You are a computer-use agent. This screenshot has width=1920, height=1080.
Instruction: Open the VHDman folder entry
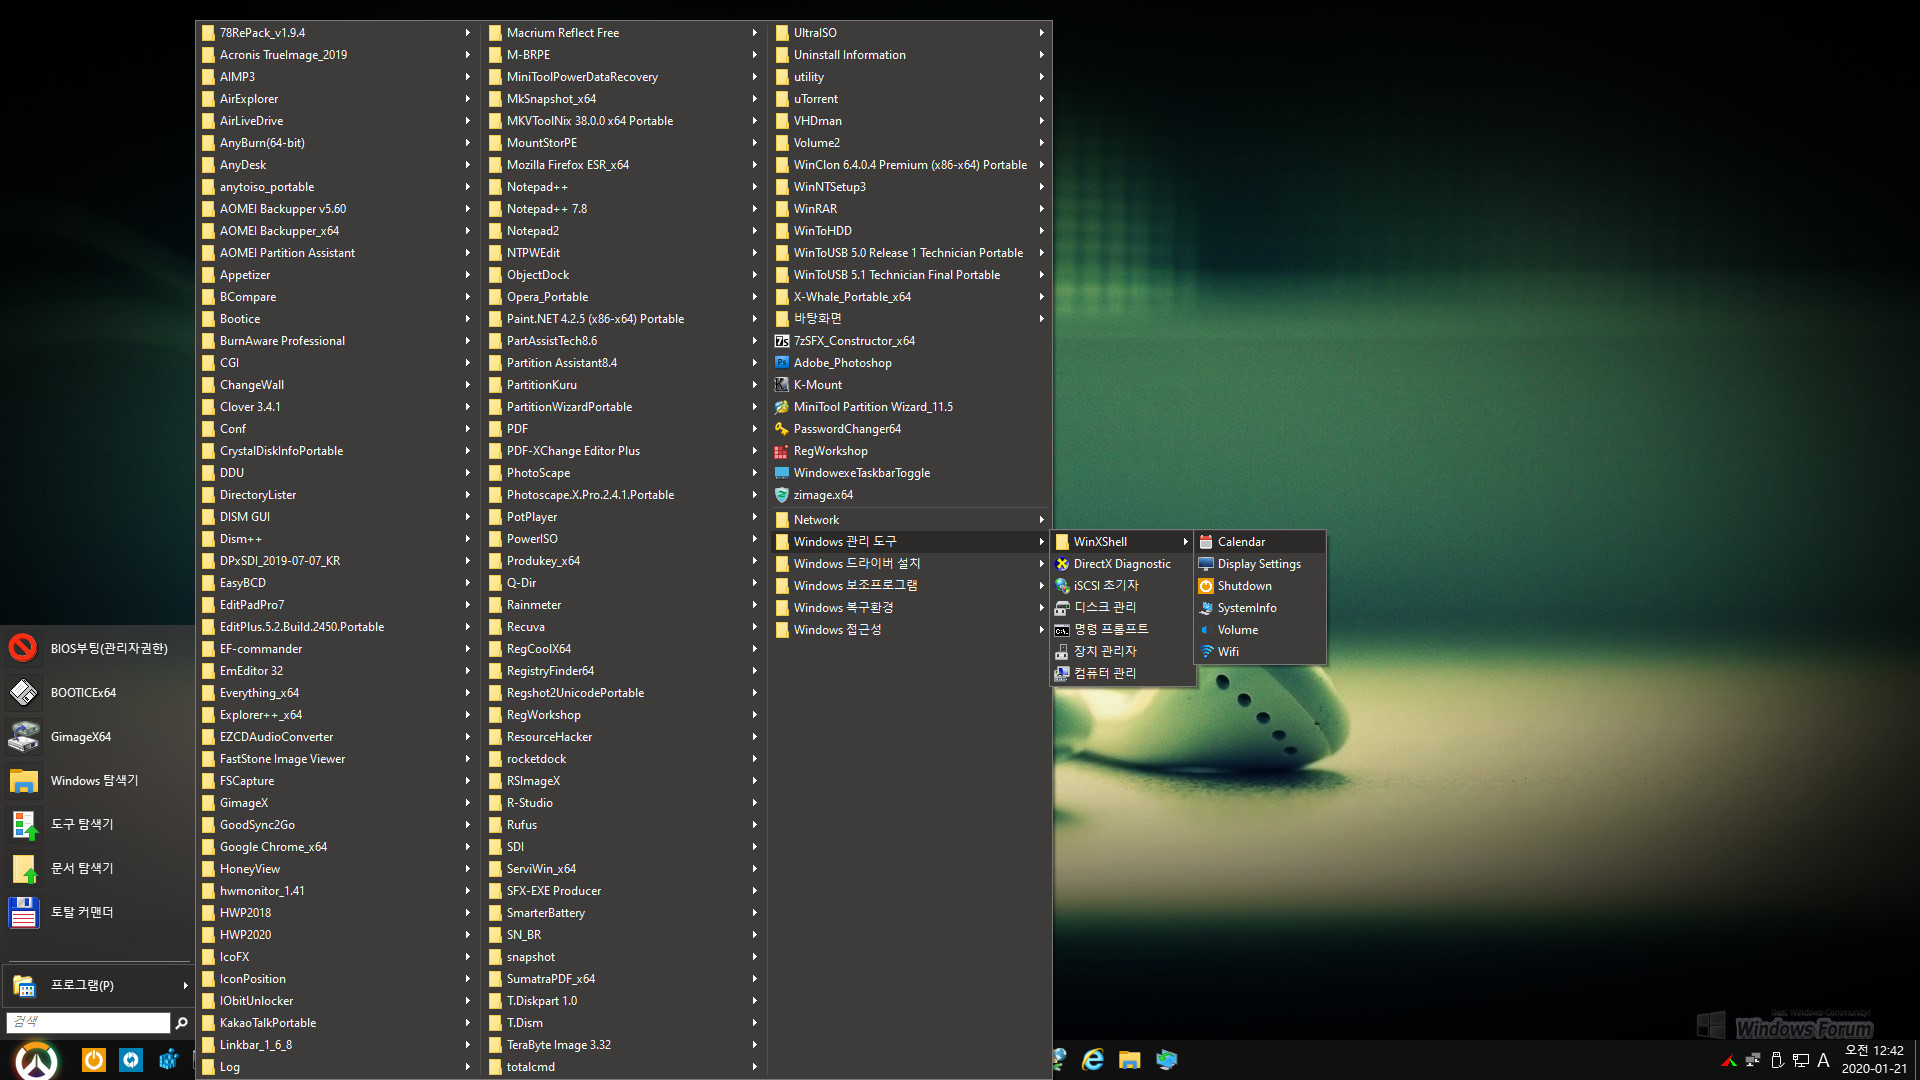point(910,121)
